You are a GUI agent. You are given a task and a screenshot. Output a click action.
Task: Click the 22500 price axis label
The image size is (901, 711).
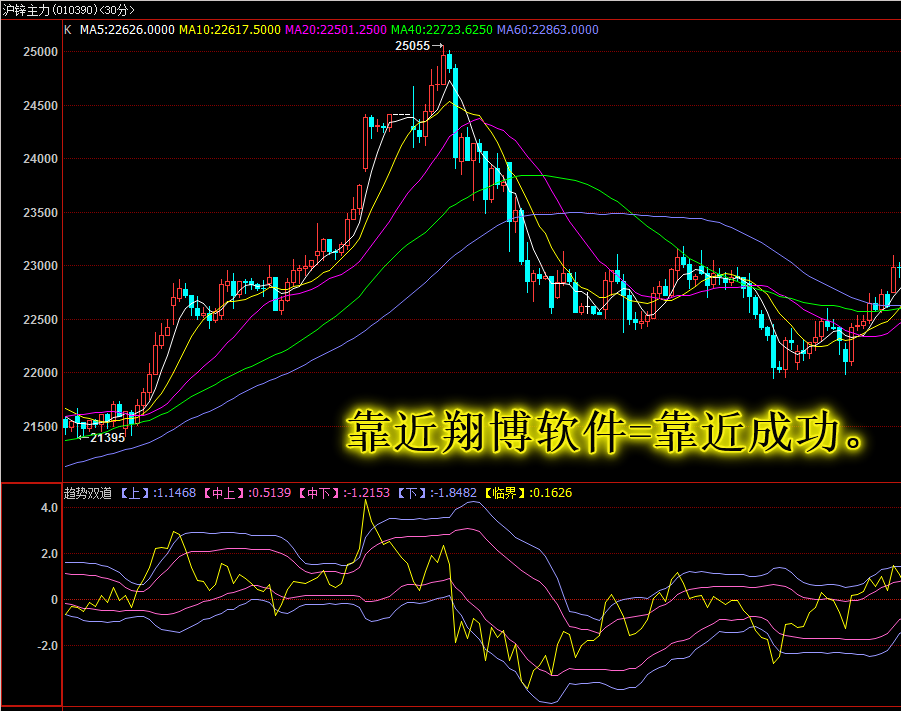40,320
